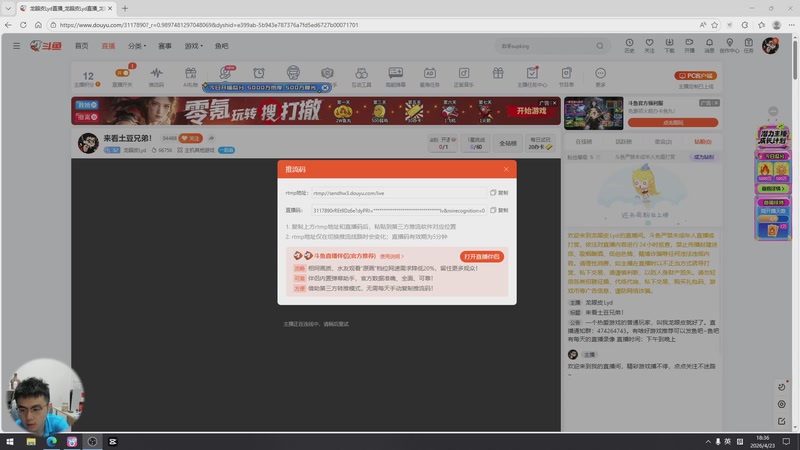
Task: Open the AI礼物 gift tool
Action: (x=190, y=77)
